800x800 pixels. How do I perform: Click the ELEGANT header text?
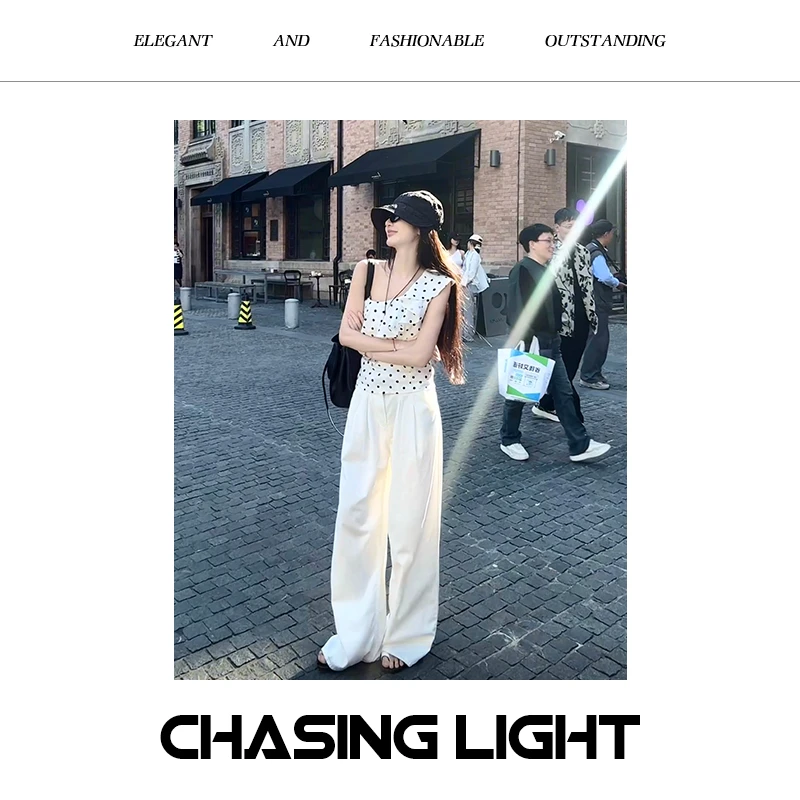172,41
